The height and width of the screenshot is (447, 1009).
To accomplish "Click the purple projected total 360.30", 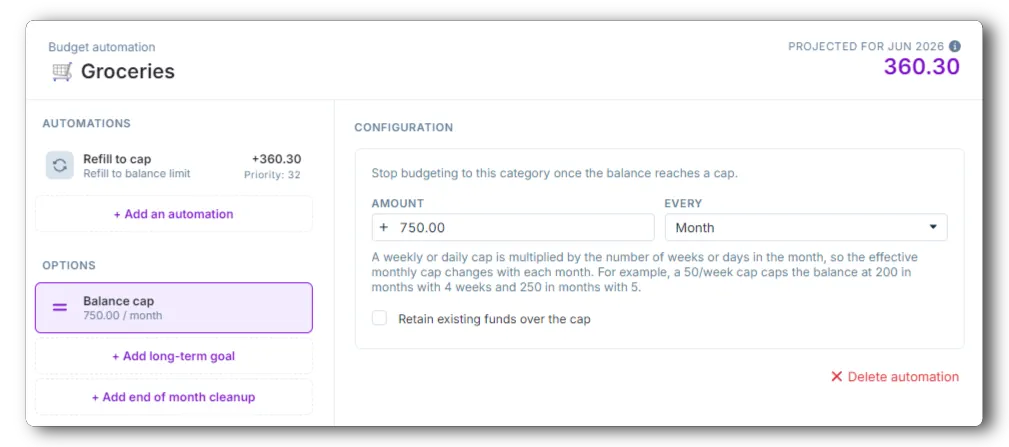I will (921, 66).
